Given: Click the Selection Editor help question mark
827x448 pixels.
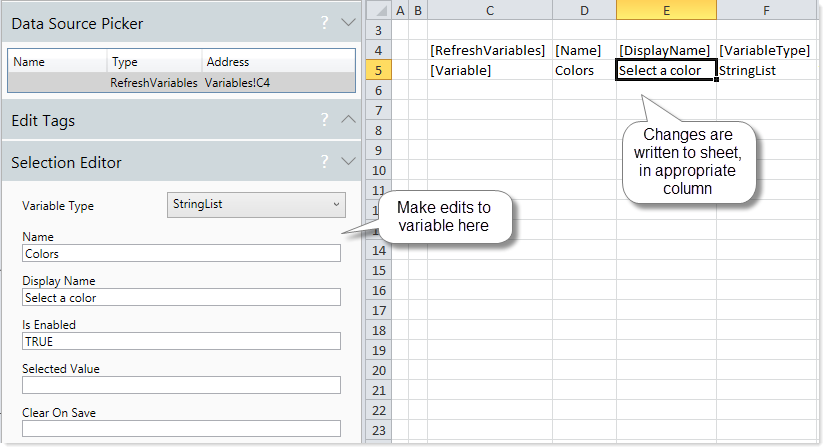Looking at the screenshot, I should [324, 161].
